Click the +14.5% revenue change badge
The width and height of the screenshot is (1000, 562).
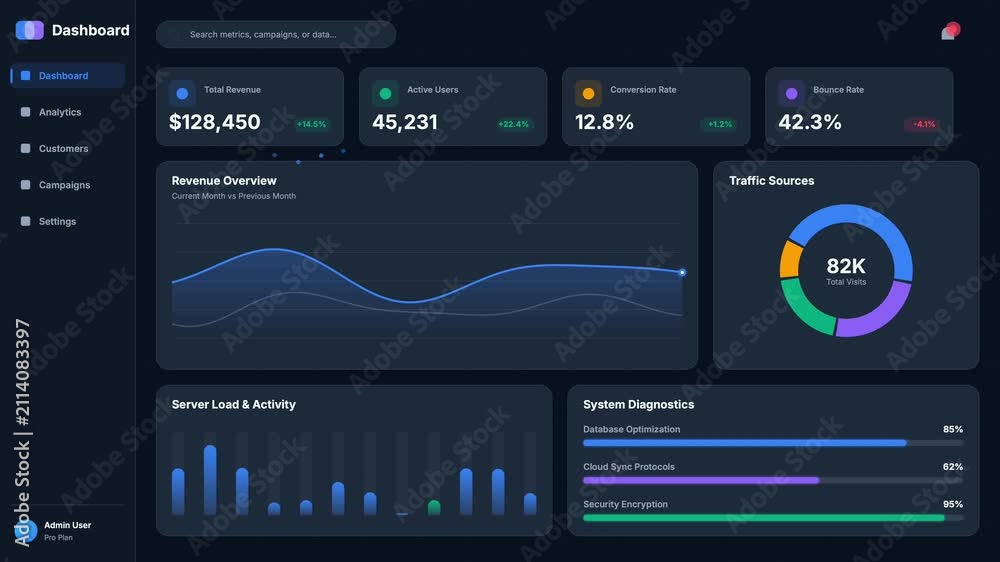311,124
